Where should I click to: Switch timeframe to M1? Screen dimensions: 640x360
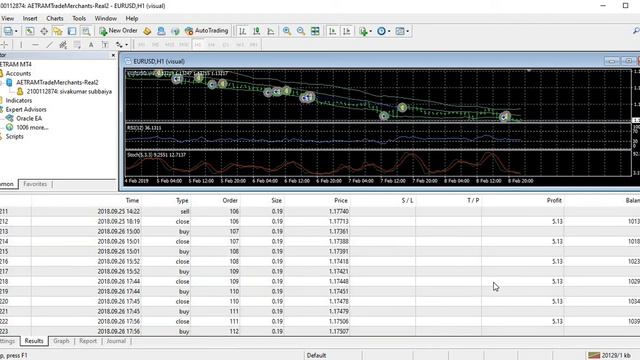pos(141,44)
